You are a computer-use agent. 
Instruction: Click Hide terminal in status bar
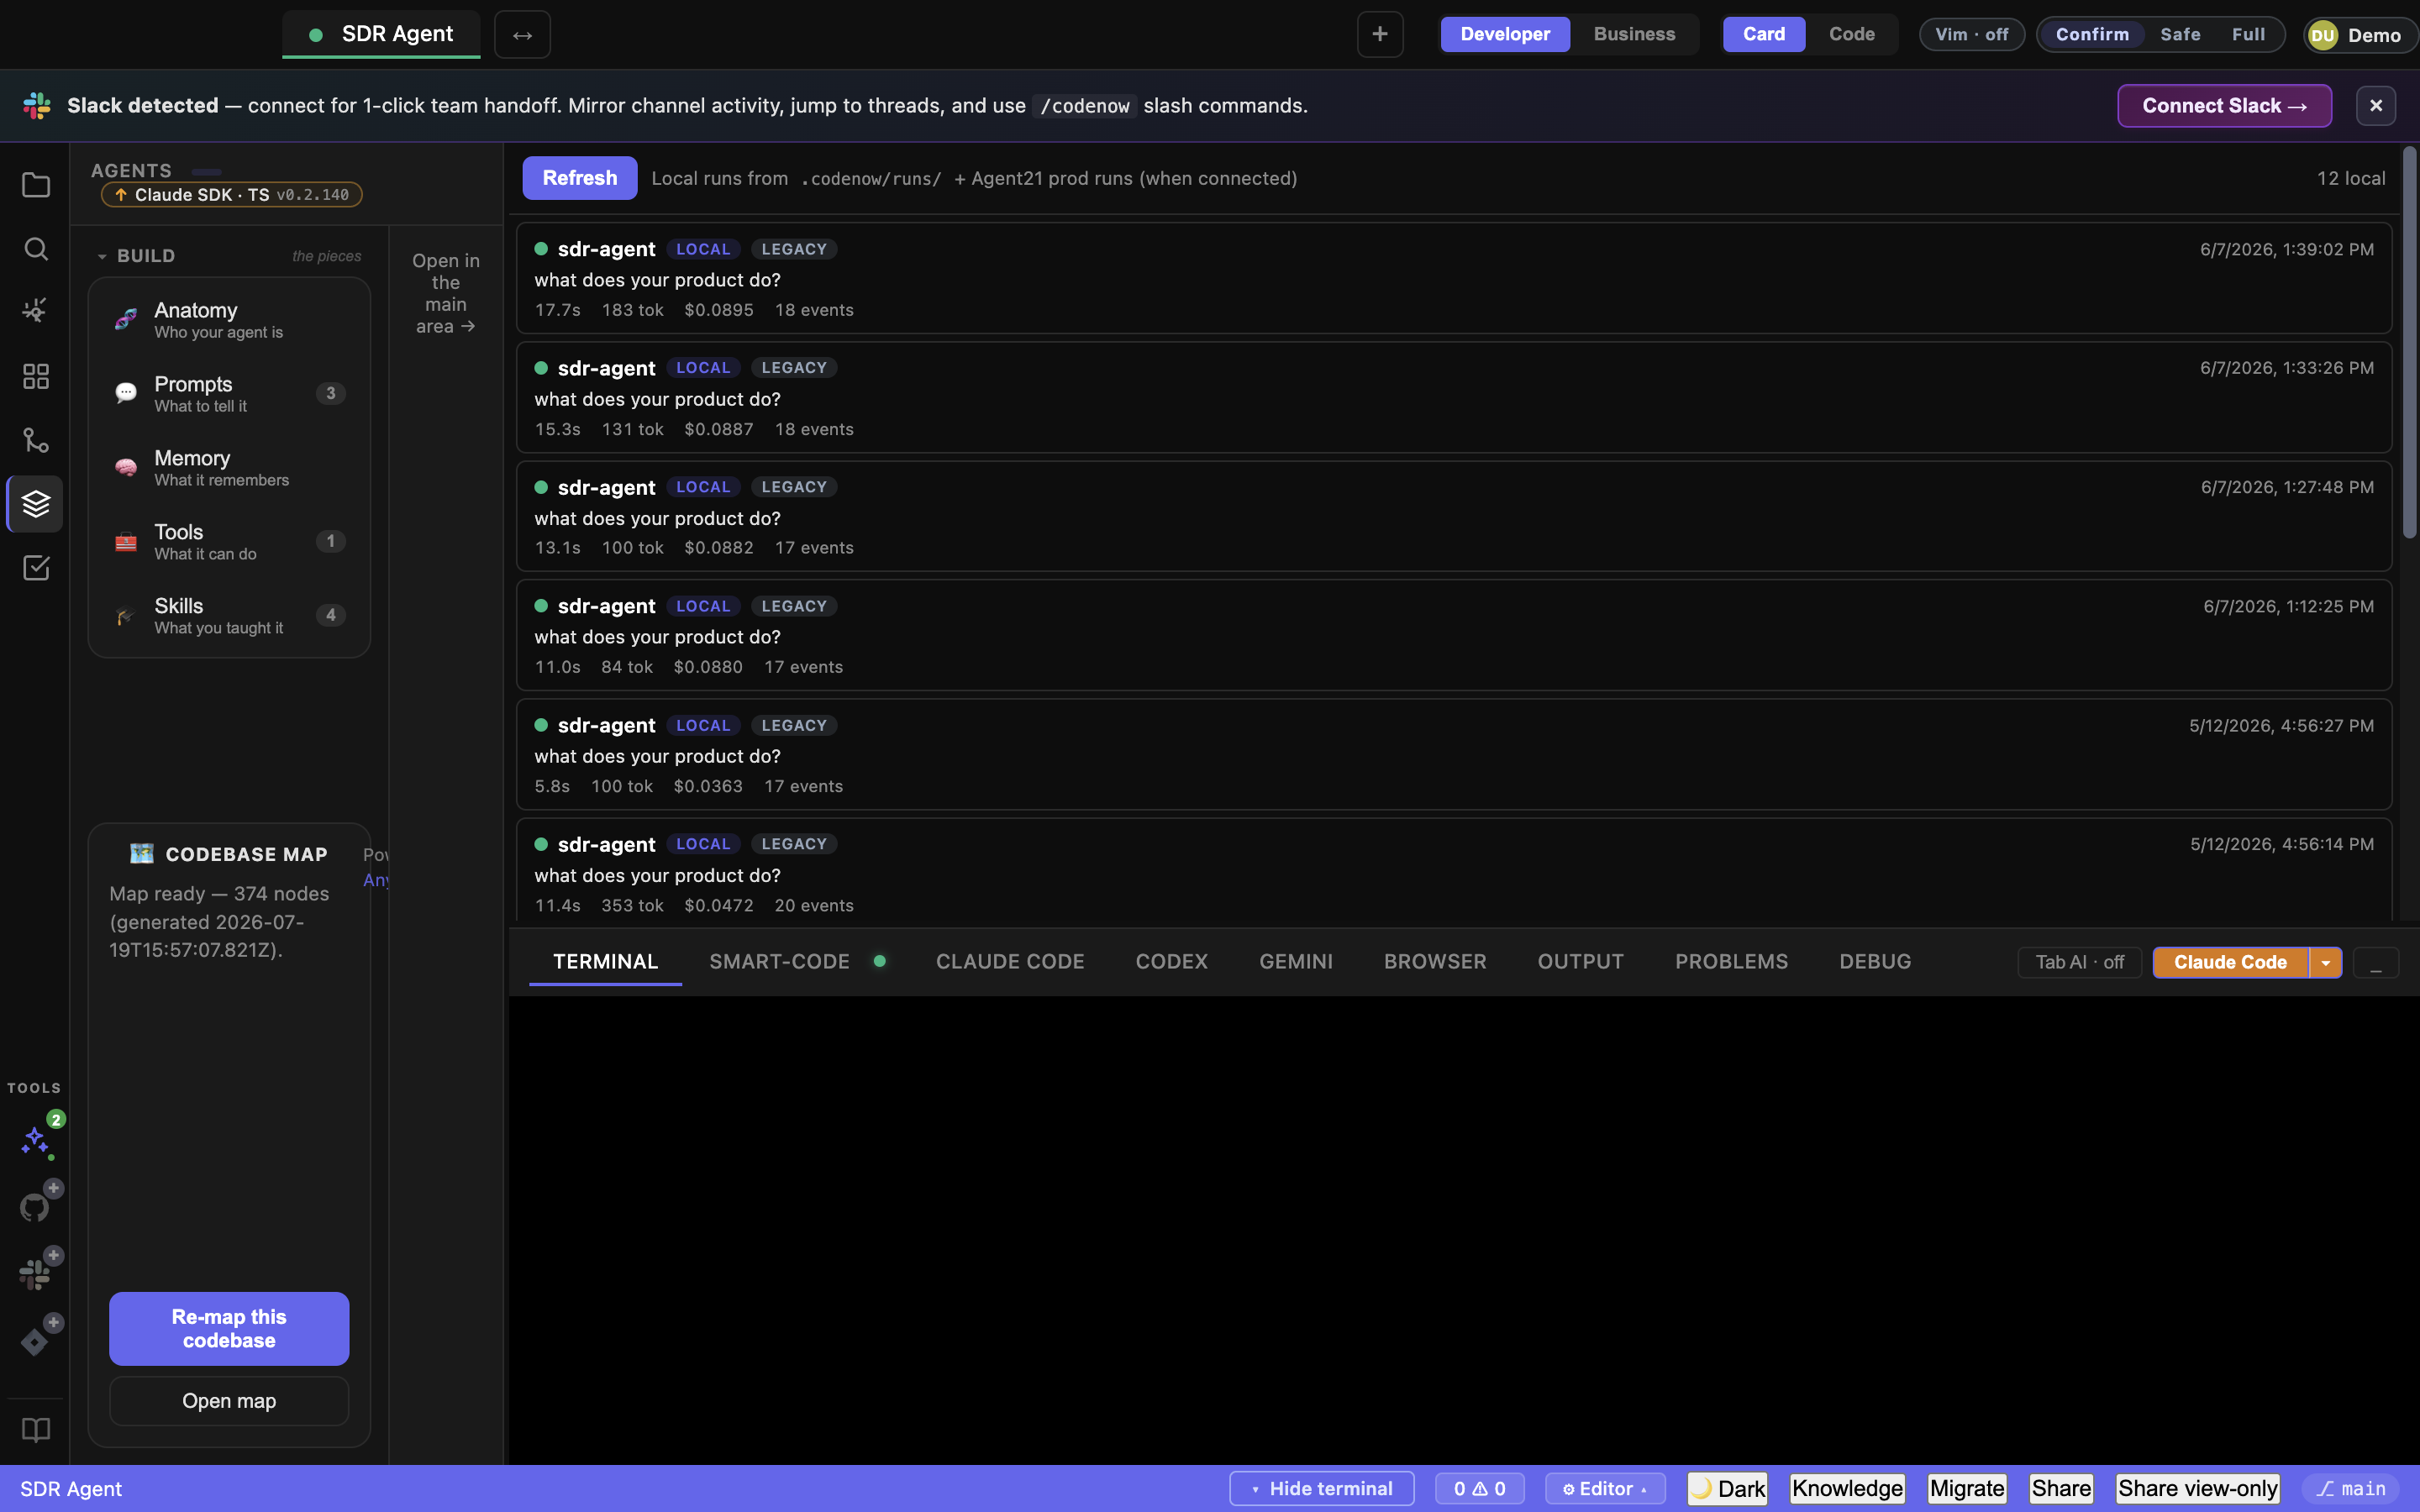click(1322, 1488)
